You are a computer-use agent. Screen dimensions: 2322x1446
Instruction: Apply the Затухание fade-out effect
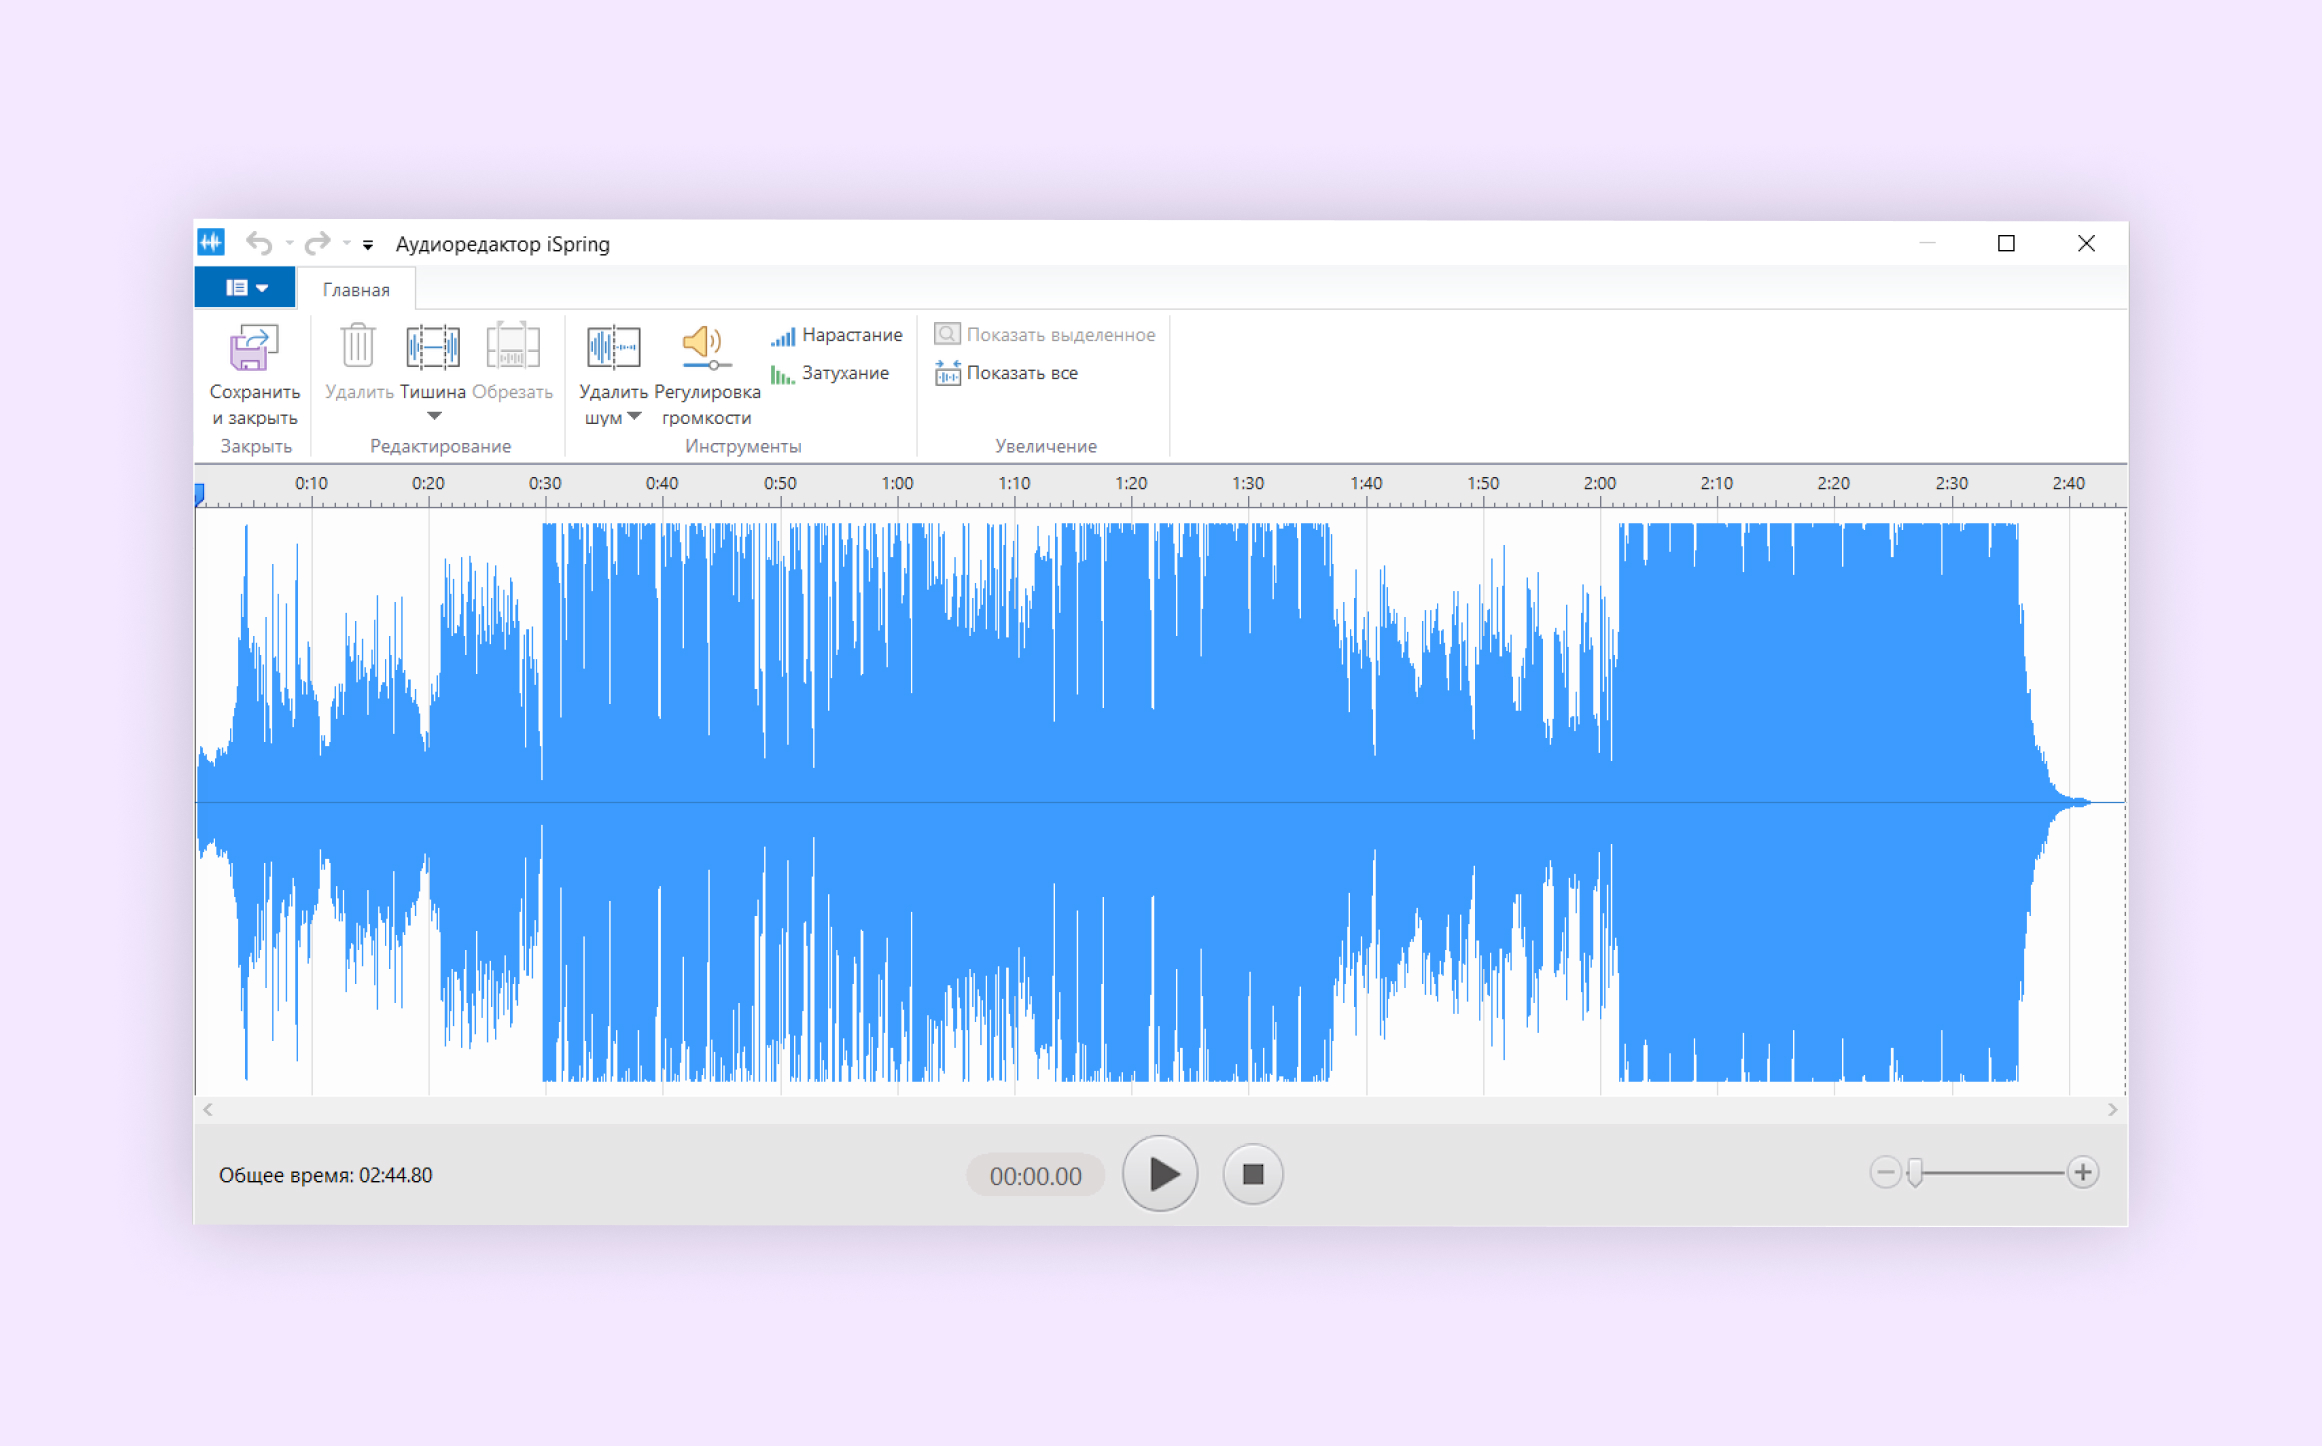829,373
